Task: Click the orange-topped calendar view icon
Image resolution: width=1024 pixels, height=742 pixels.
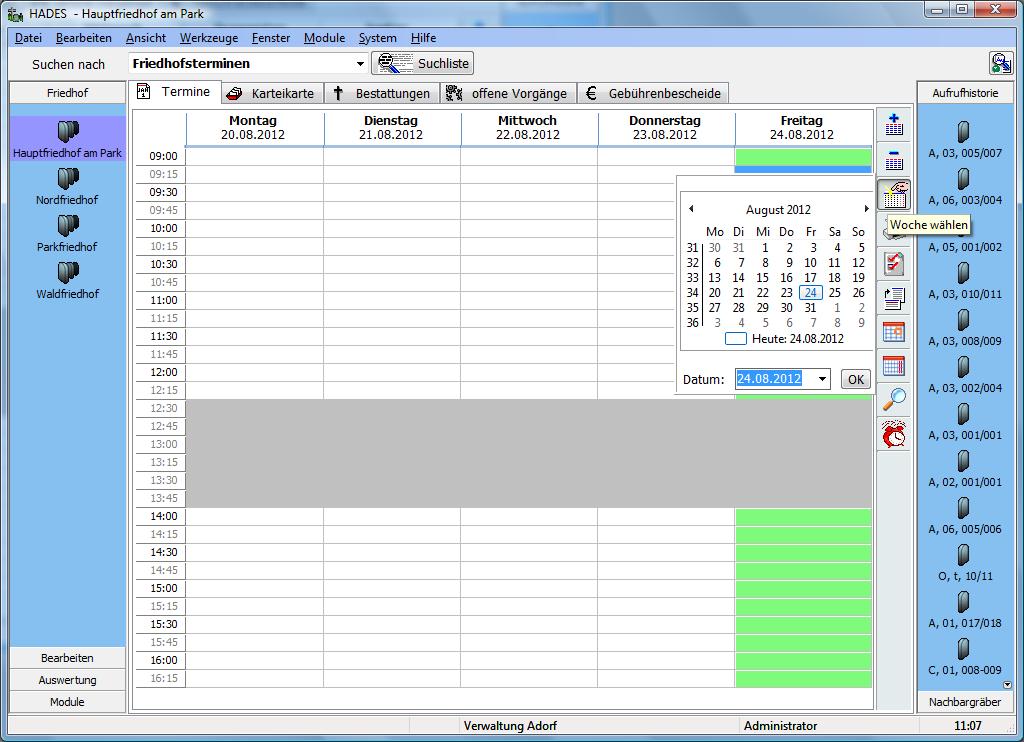Action: pyautogui.click(x=894, y=332)
